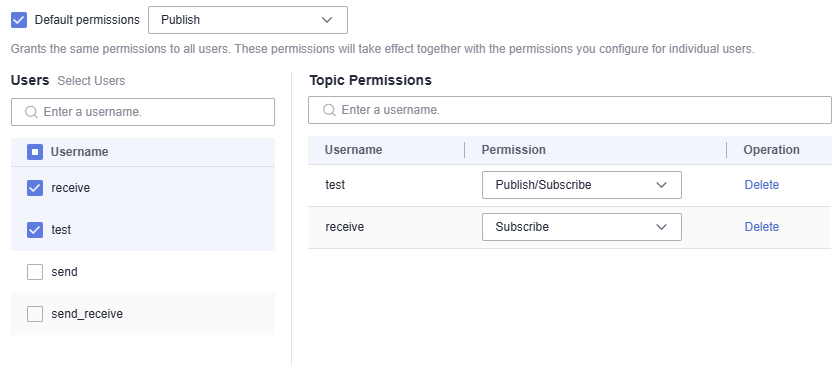Click the magnifier icon in Topic Permissions search
This screenshot has height=365, width=839.
coord(330,110)
